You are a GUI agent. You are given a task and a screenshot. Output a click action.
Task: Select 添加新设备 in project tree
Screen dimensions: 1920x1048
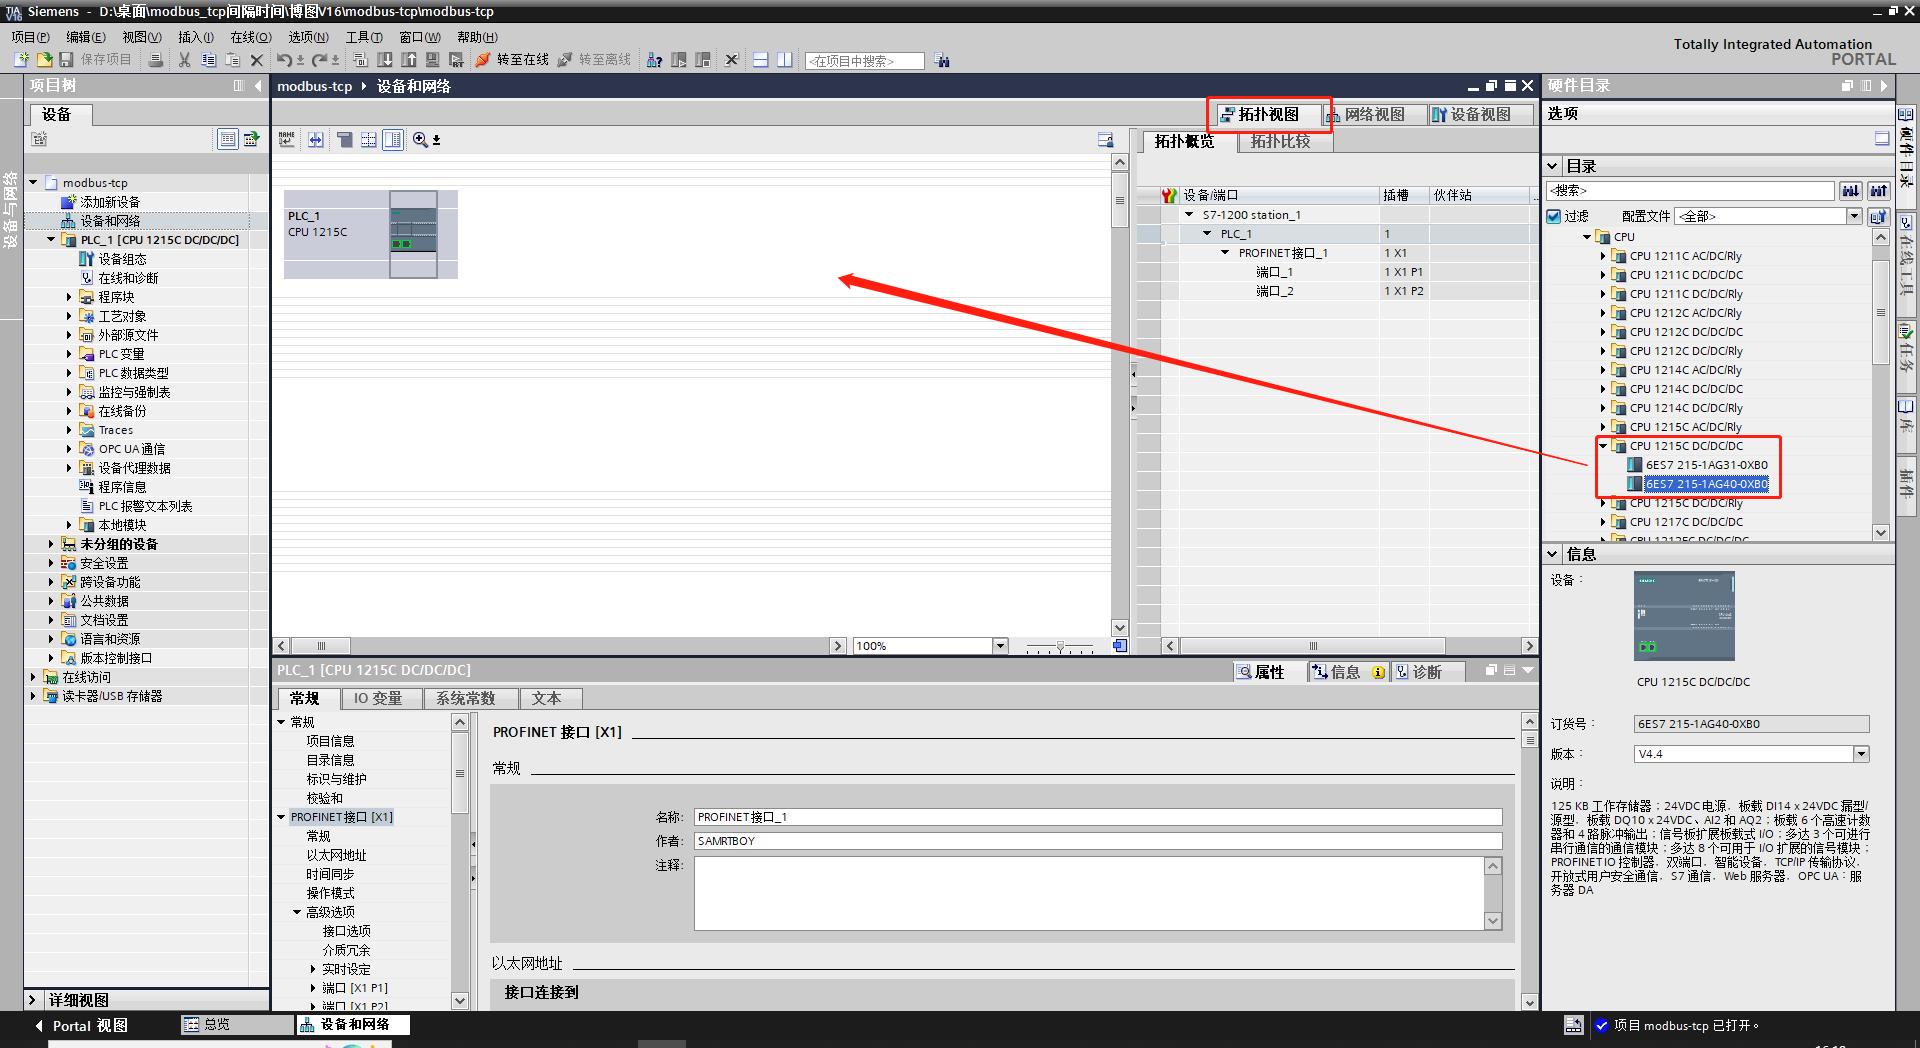110,202
